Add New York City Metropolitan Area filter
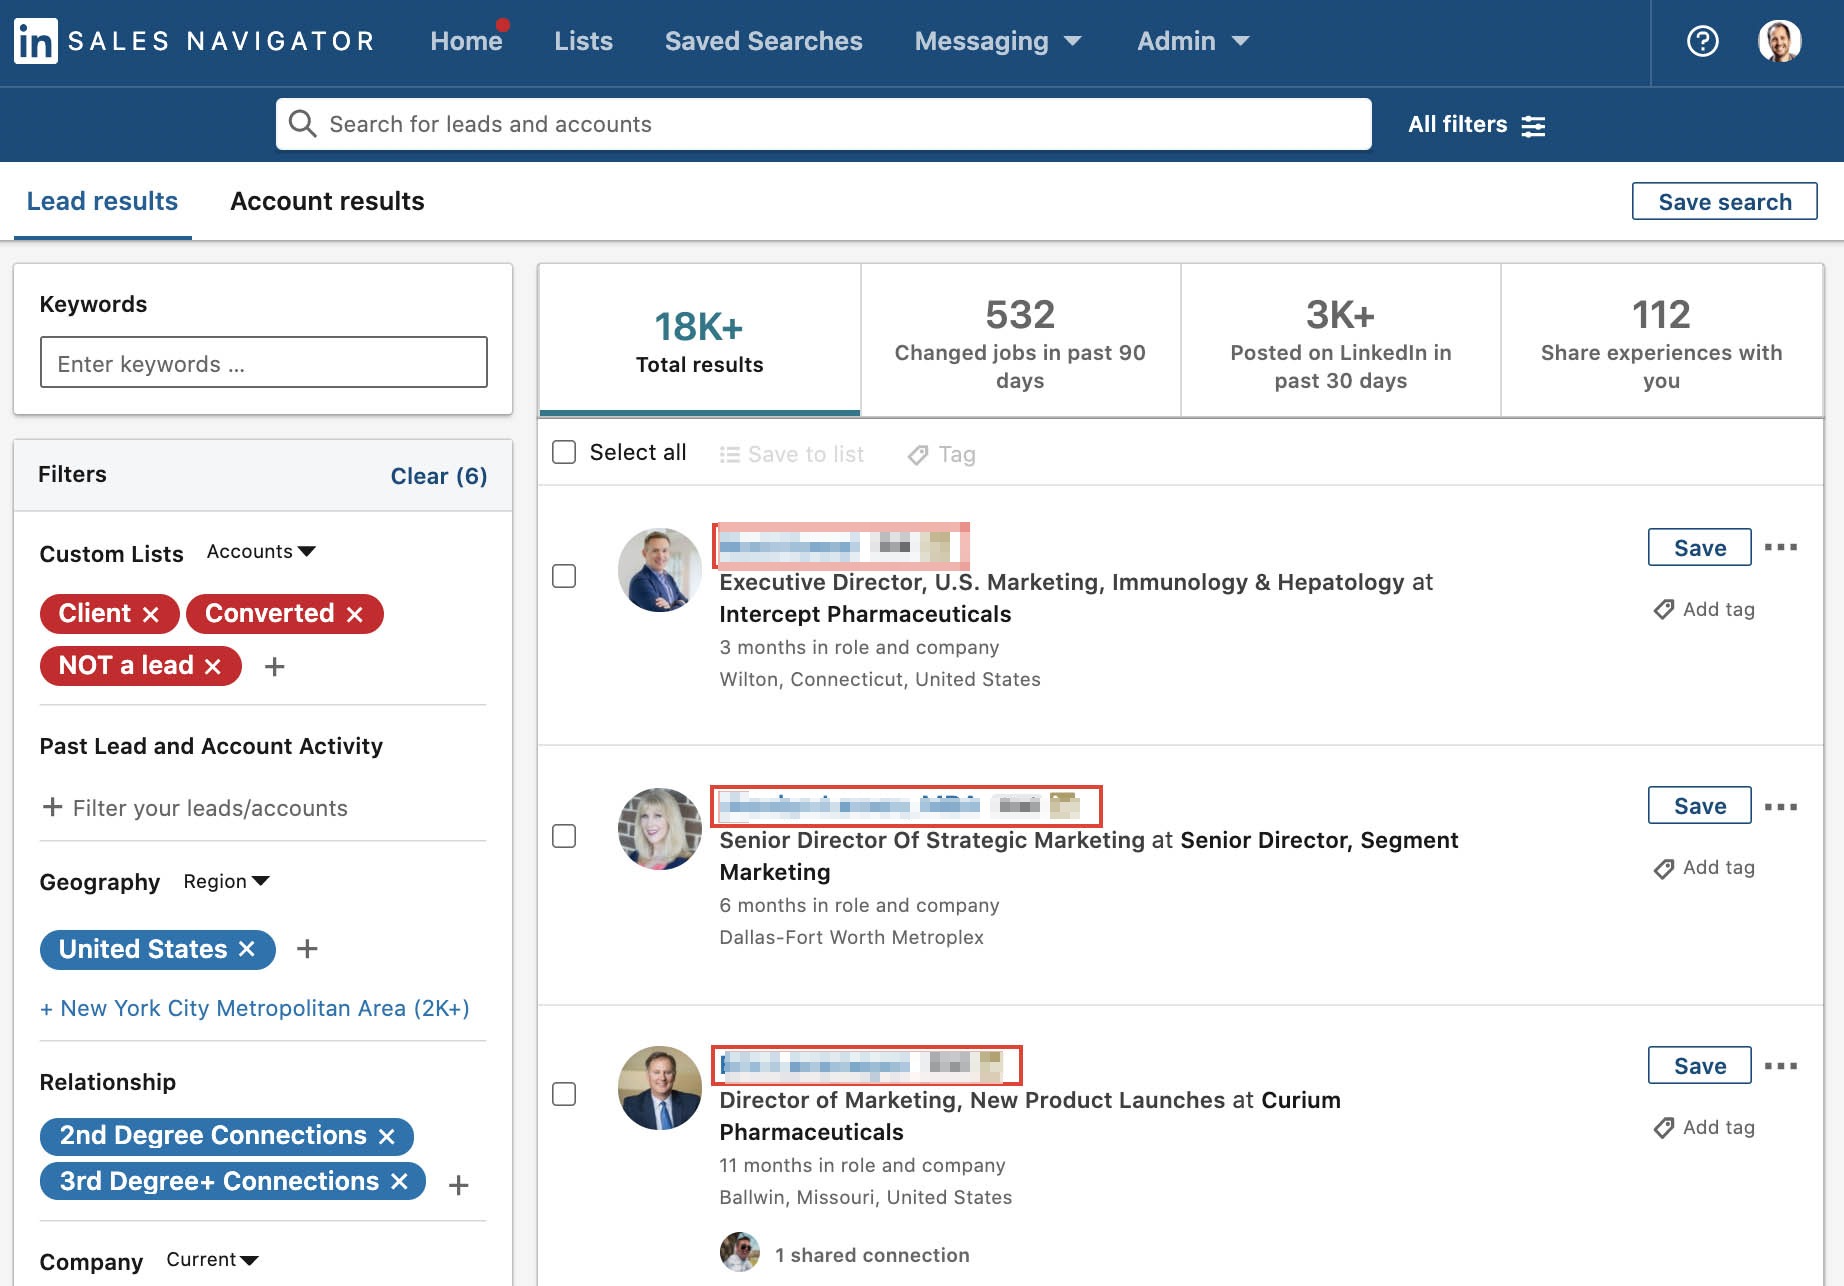1844x1286 pixels. [254, 1008]
